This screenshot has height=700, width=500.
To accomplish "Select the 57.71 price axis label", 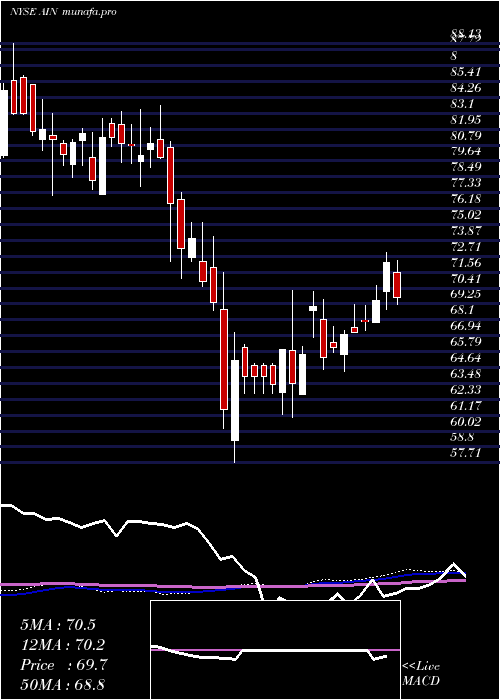I will (x=467, y=454).
